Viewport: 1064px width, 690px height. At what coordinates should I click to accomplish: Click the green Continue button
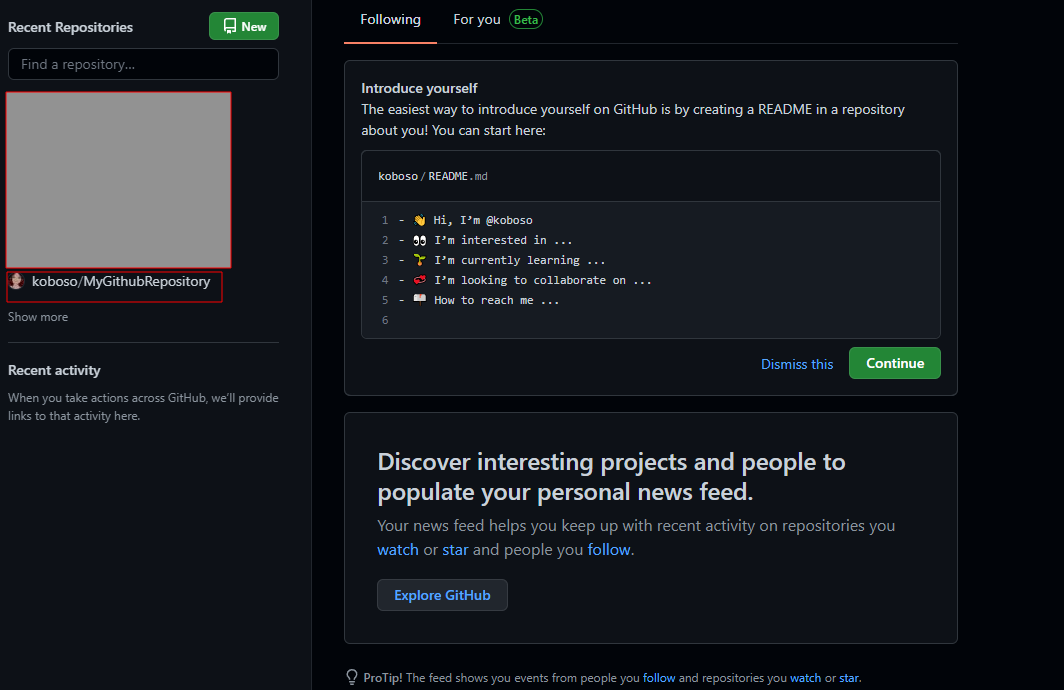click(894, 363)
